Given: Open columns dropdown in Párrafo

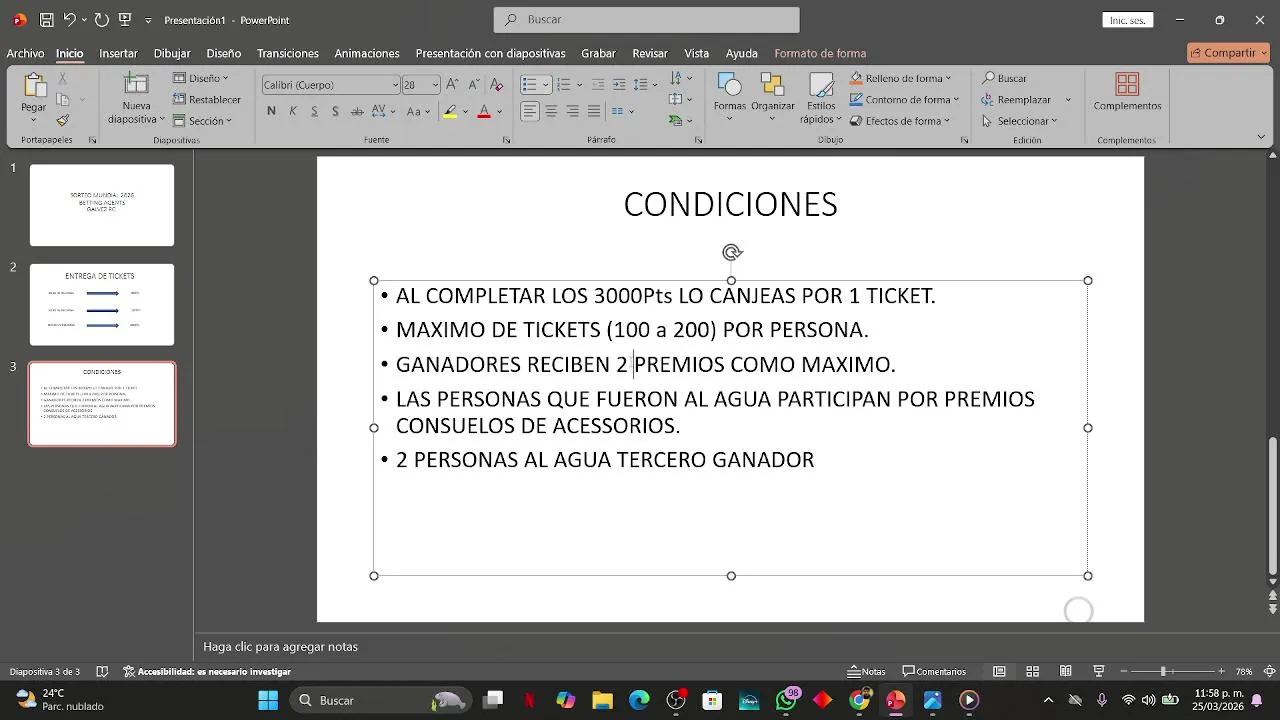Looking at the screenshot, I should click(623, 111).
